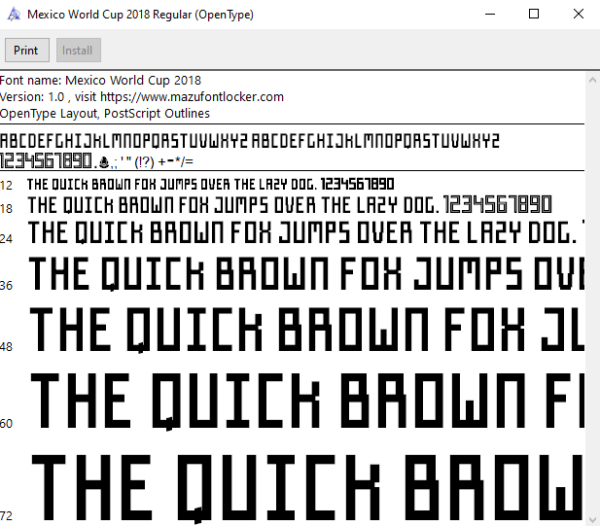
Task: Close the Mexico World Cup 2018 window
Action: pyautogui.click(x=578, y=14)
